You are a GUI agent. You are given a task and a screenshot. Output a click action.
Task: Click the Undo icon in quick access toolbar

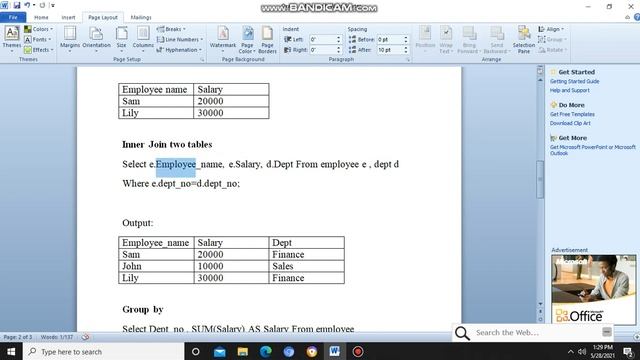coord(27,5)
